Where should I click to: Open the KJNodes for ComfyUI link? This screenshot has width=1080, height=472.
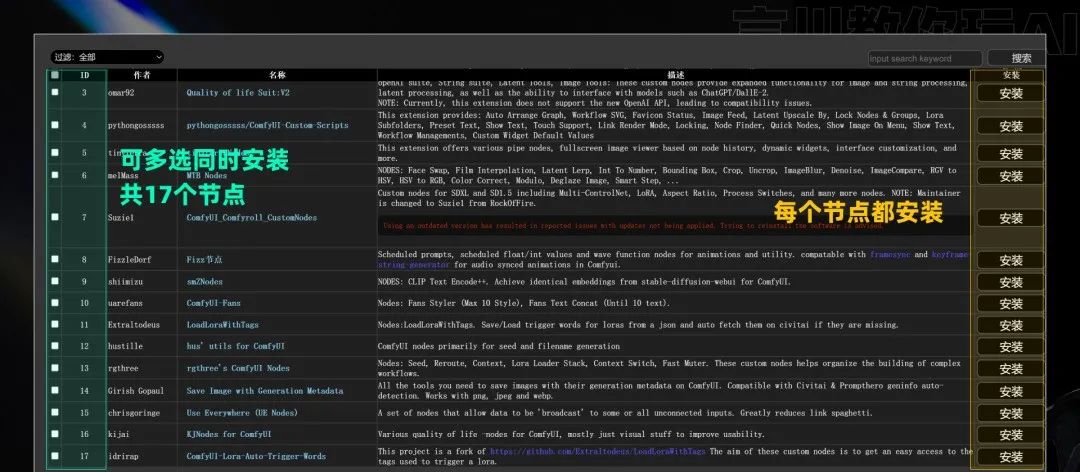229,434
